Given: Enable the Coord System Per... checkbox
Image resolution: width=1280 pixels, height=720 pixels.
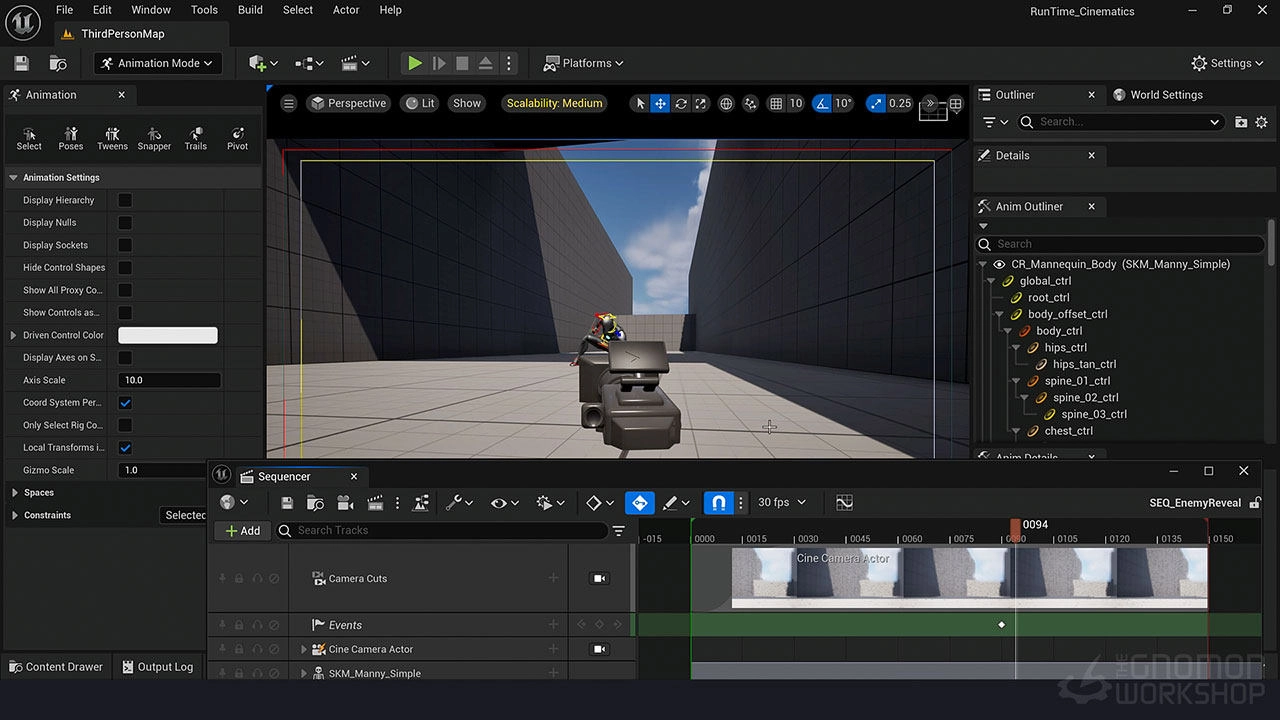Looking at the screenshot, I should pos(124,402).
